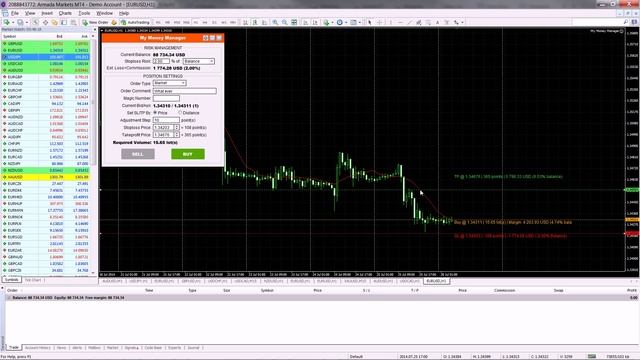Open the search magnifier icon at top right
The image size is (640, 360).
(626, 22)
